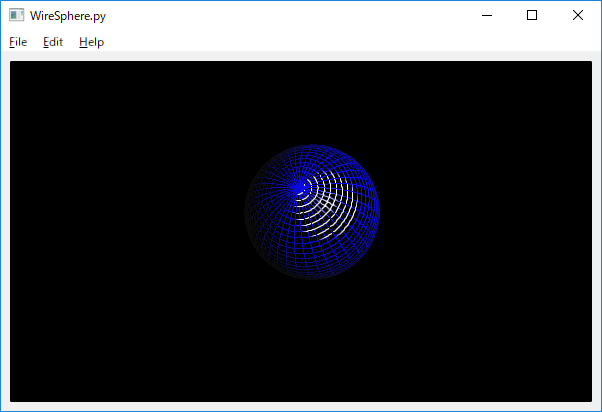Screen dimensions: 602x412
Task: Maximize the WireSphere.py window
Action: click(x=532, y=15)
